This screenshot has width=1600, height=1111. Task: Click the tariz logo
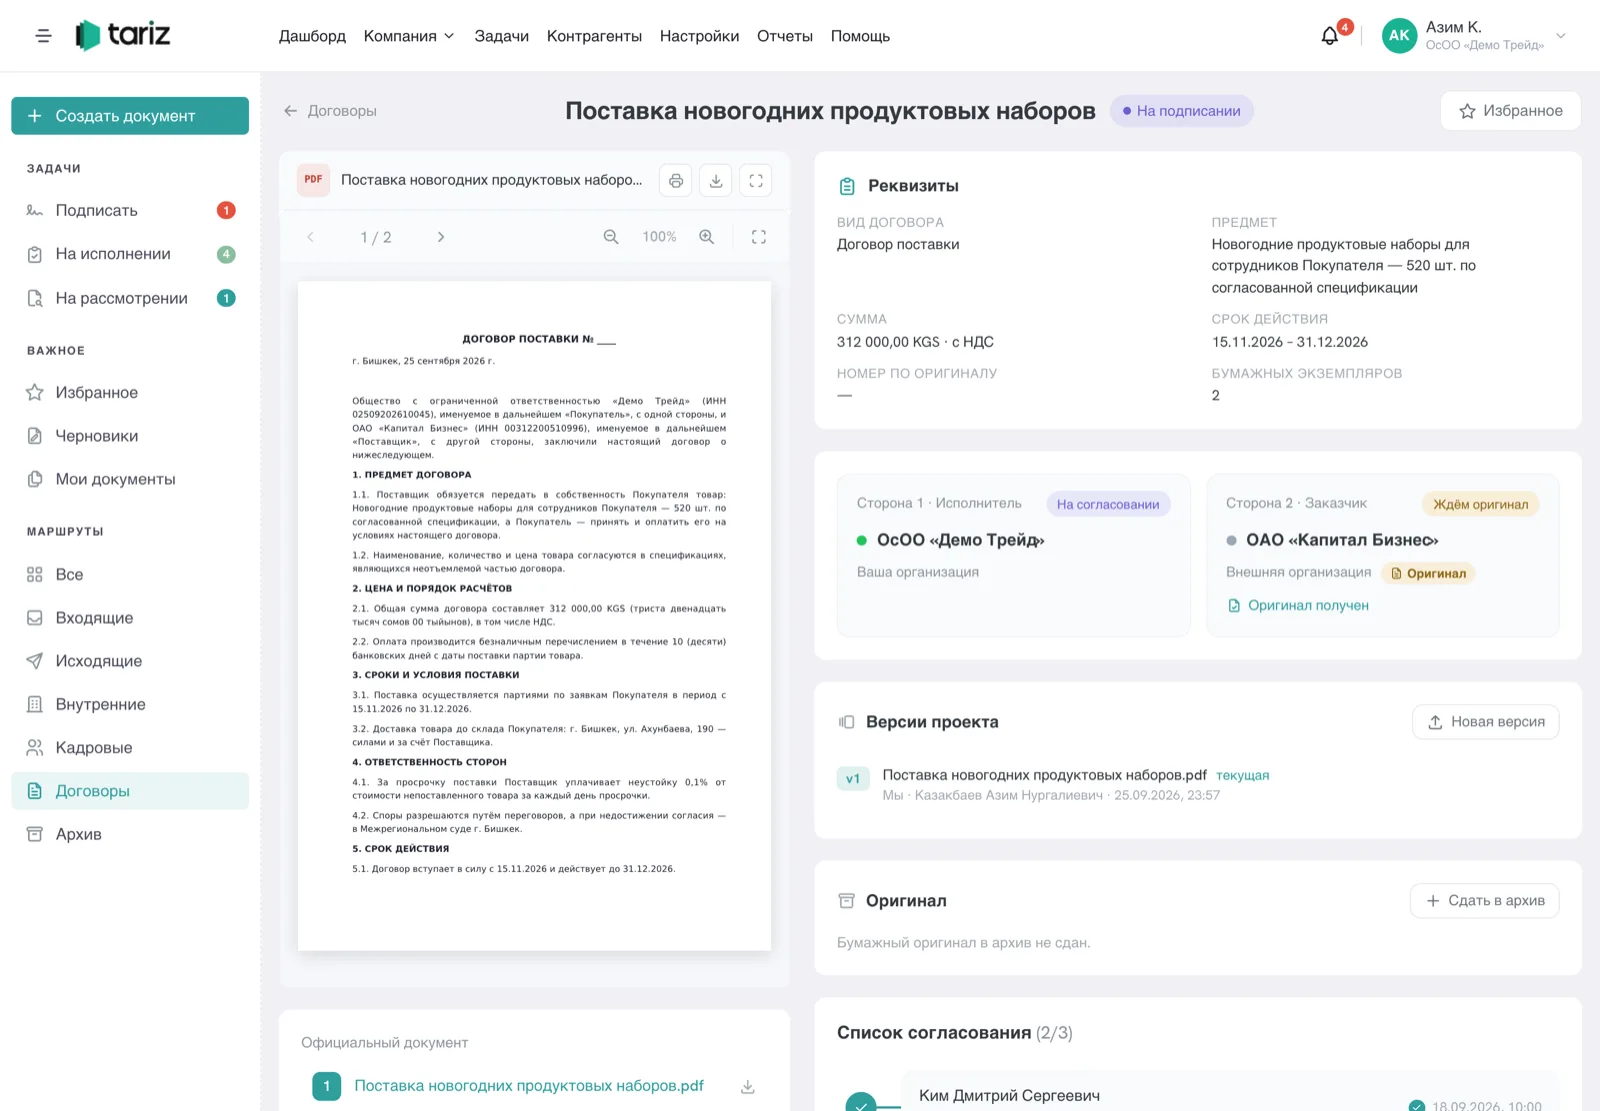[123, 35]
